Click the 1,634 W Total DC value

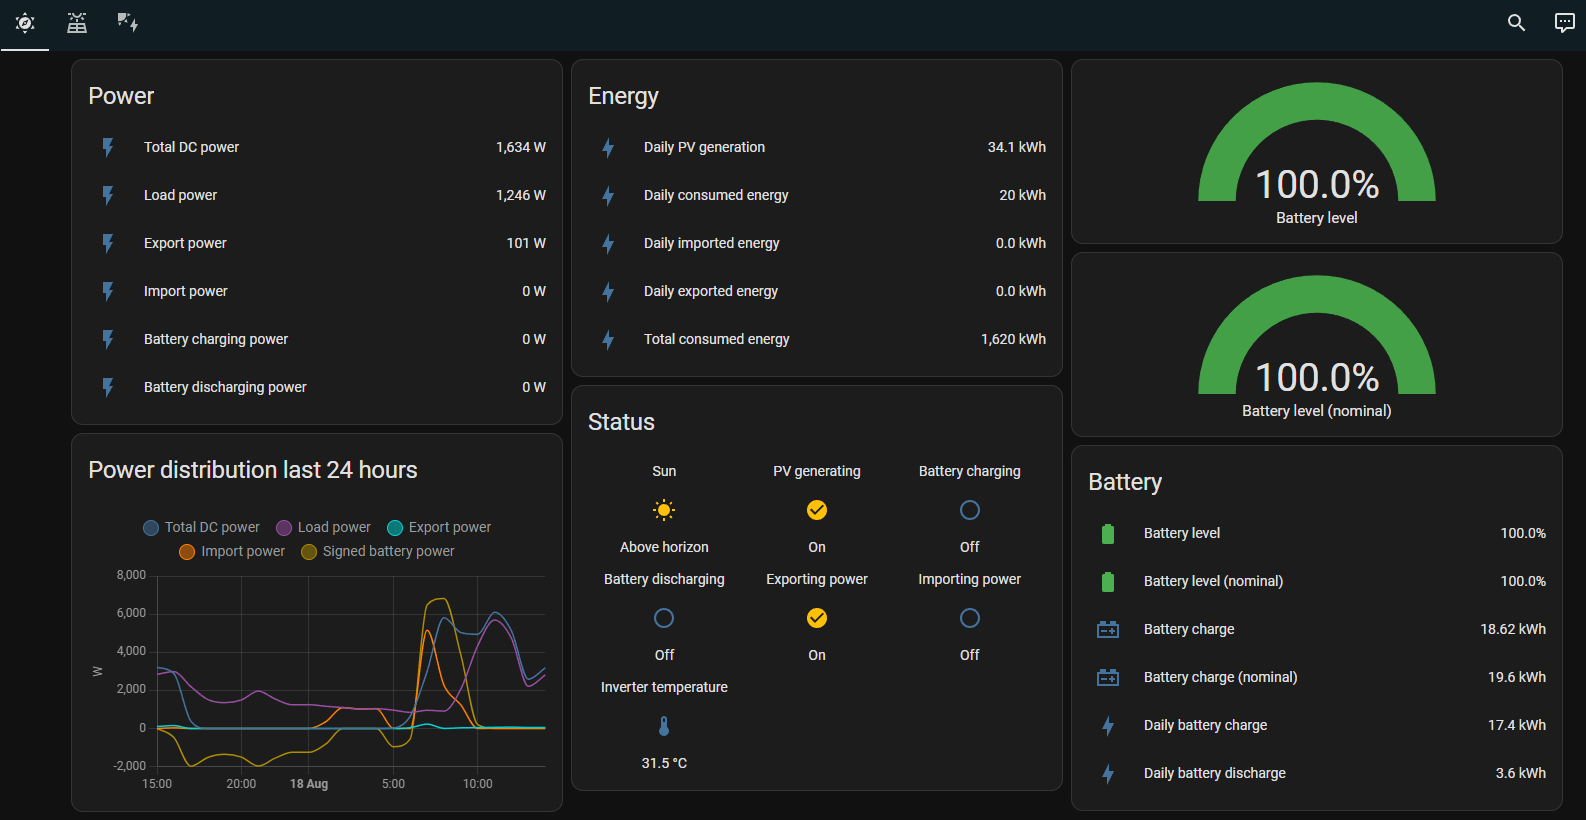(521, 147)
